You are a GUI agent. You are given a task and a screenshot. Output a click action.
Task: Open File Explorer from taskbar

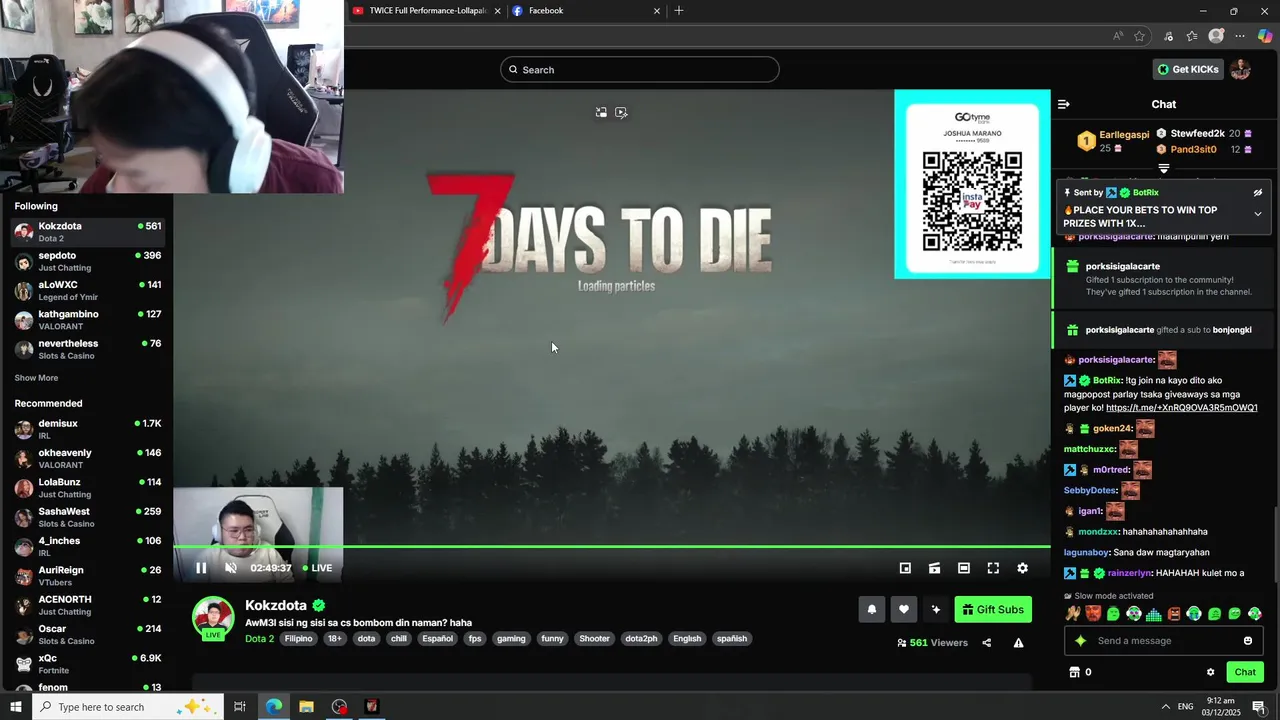306,706
